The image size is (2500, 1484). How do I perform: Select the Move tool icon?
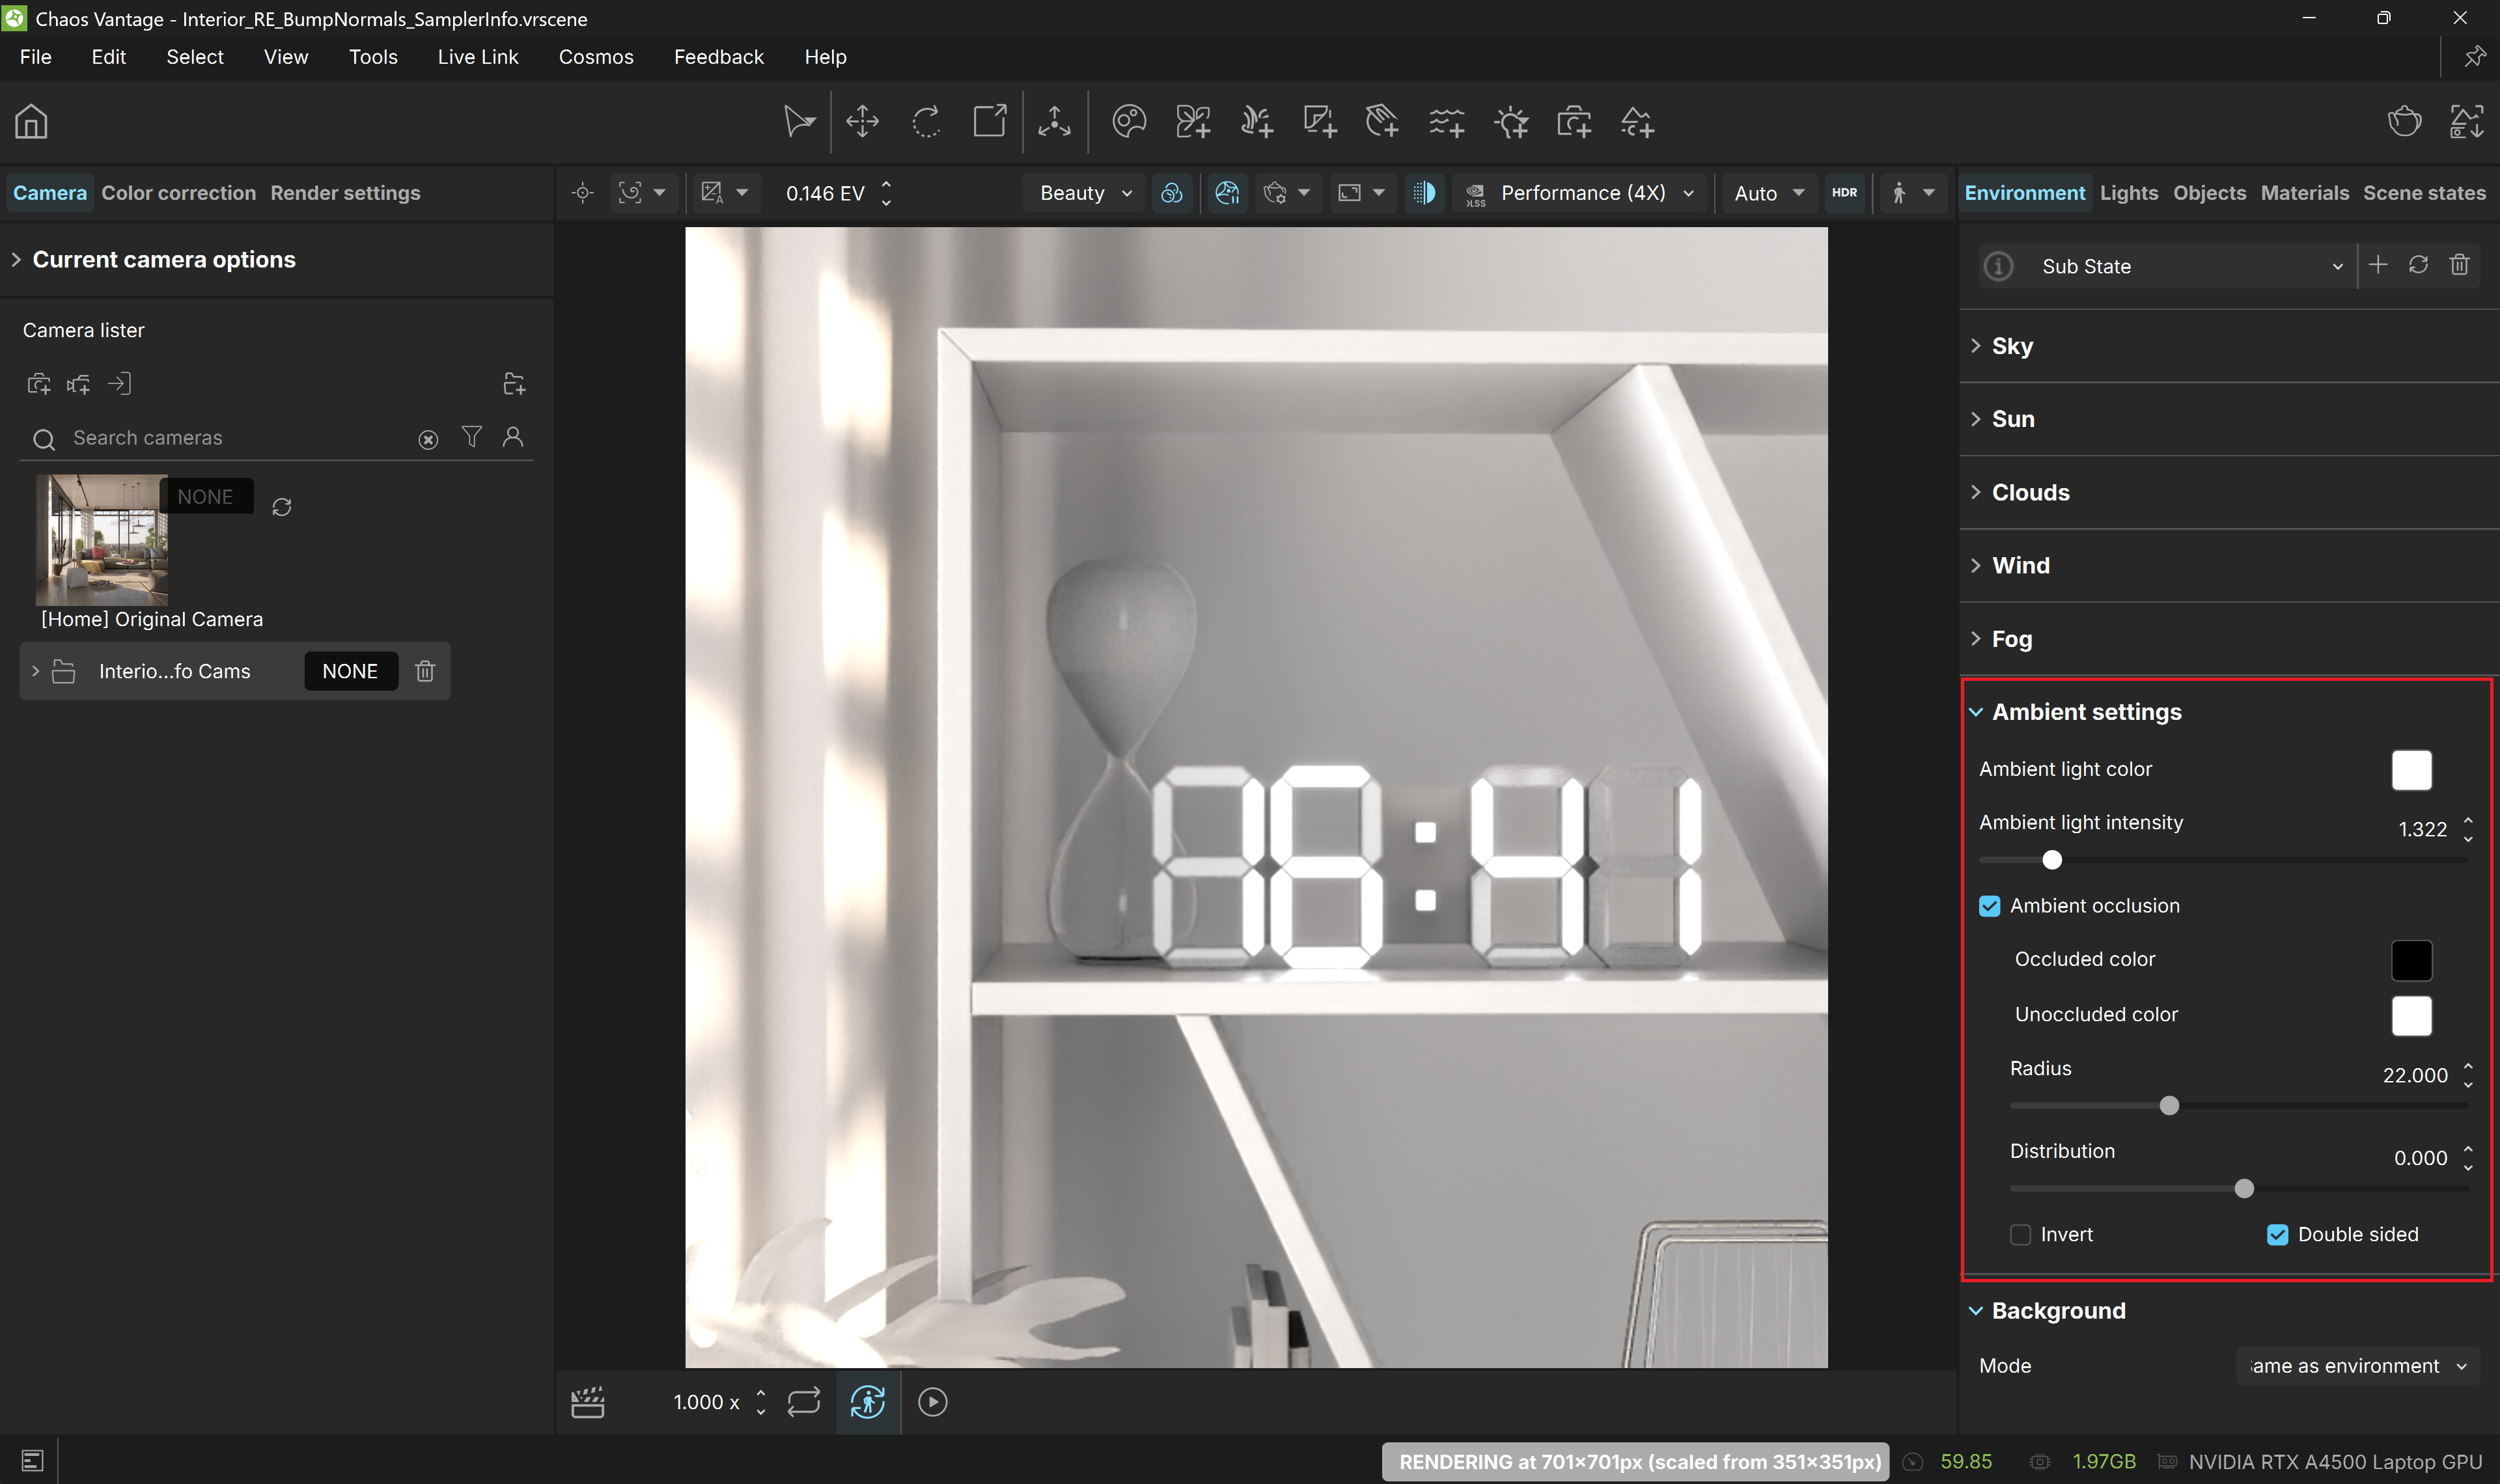click(x=862, y=122)
